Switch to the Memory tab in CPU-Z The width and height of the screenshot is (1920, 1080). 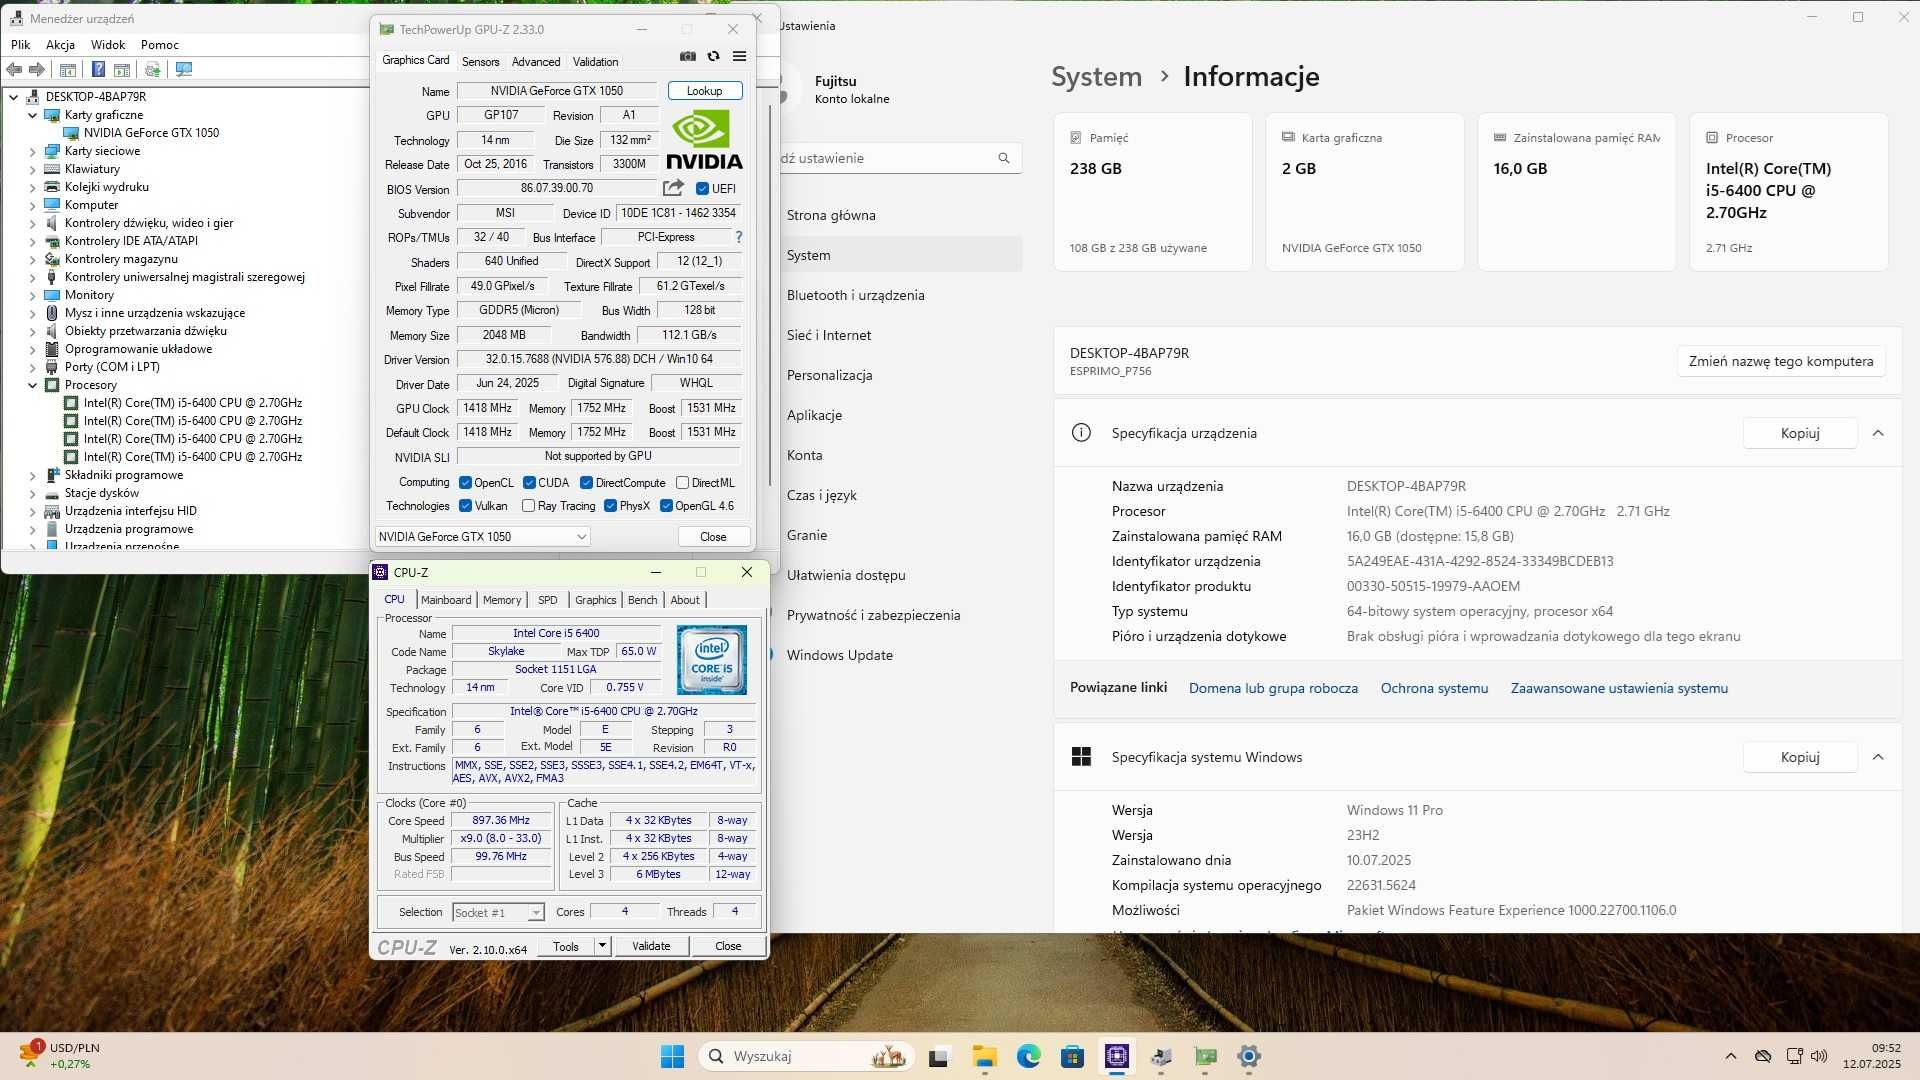[502, 600]
